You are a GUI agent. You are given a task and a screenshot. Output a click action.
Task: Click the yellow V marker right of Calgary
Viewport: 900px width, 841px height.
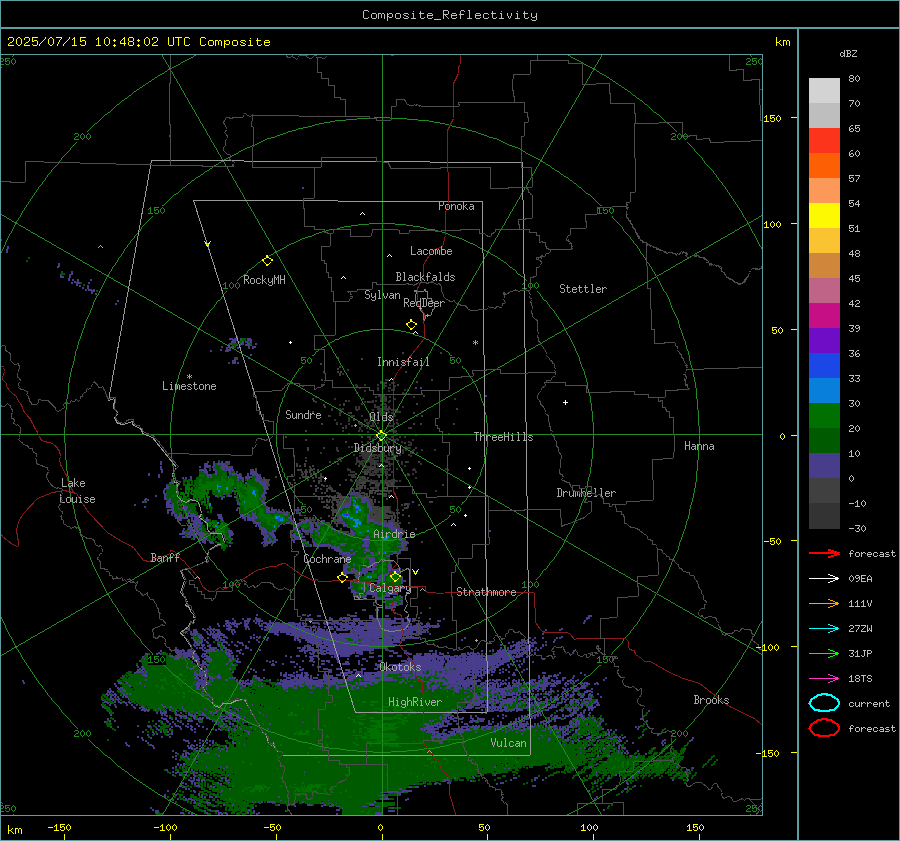(x=416, y=572)
